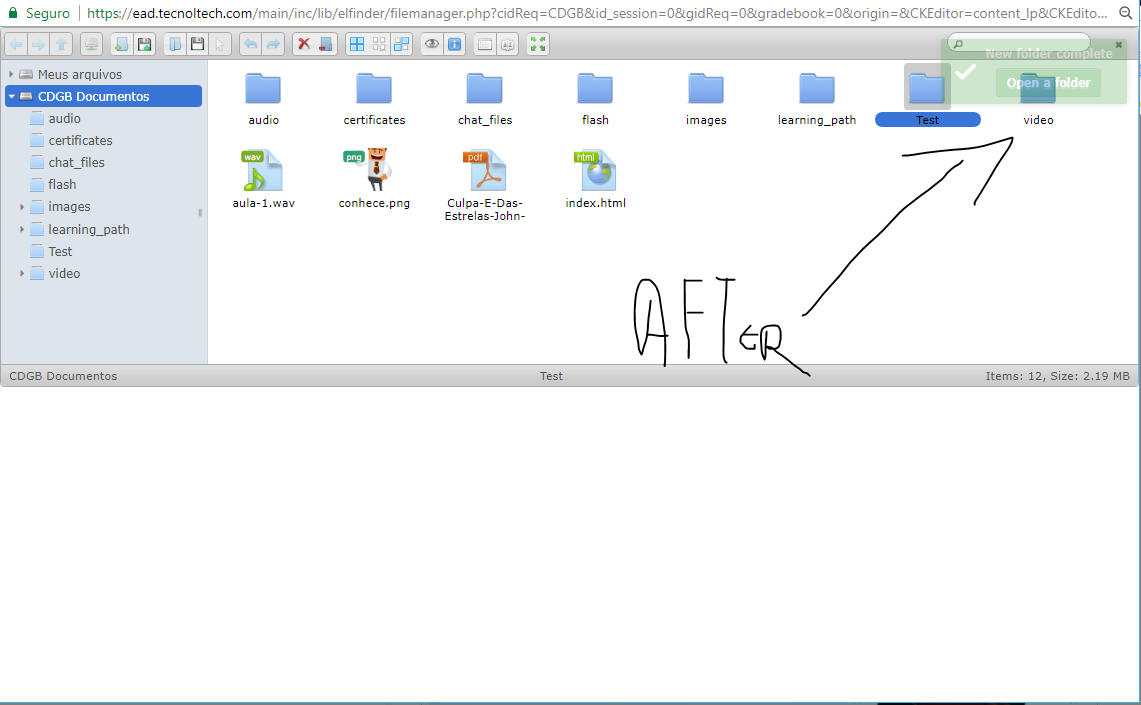
Task: Open the selected item via Open icon
Action: click(175, 44)
